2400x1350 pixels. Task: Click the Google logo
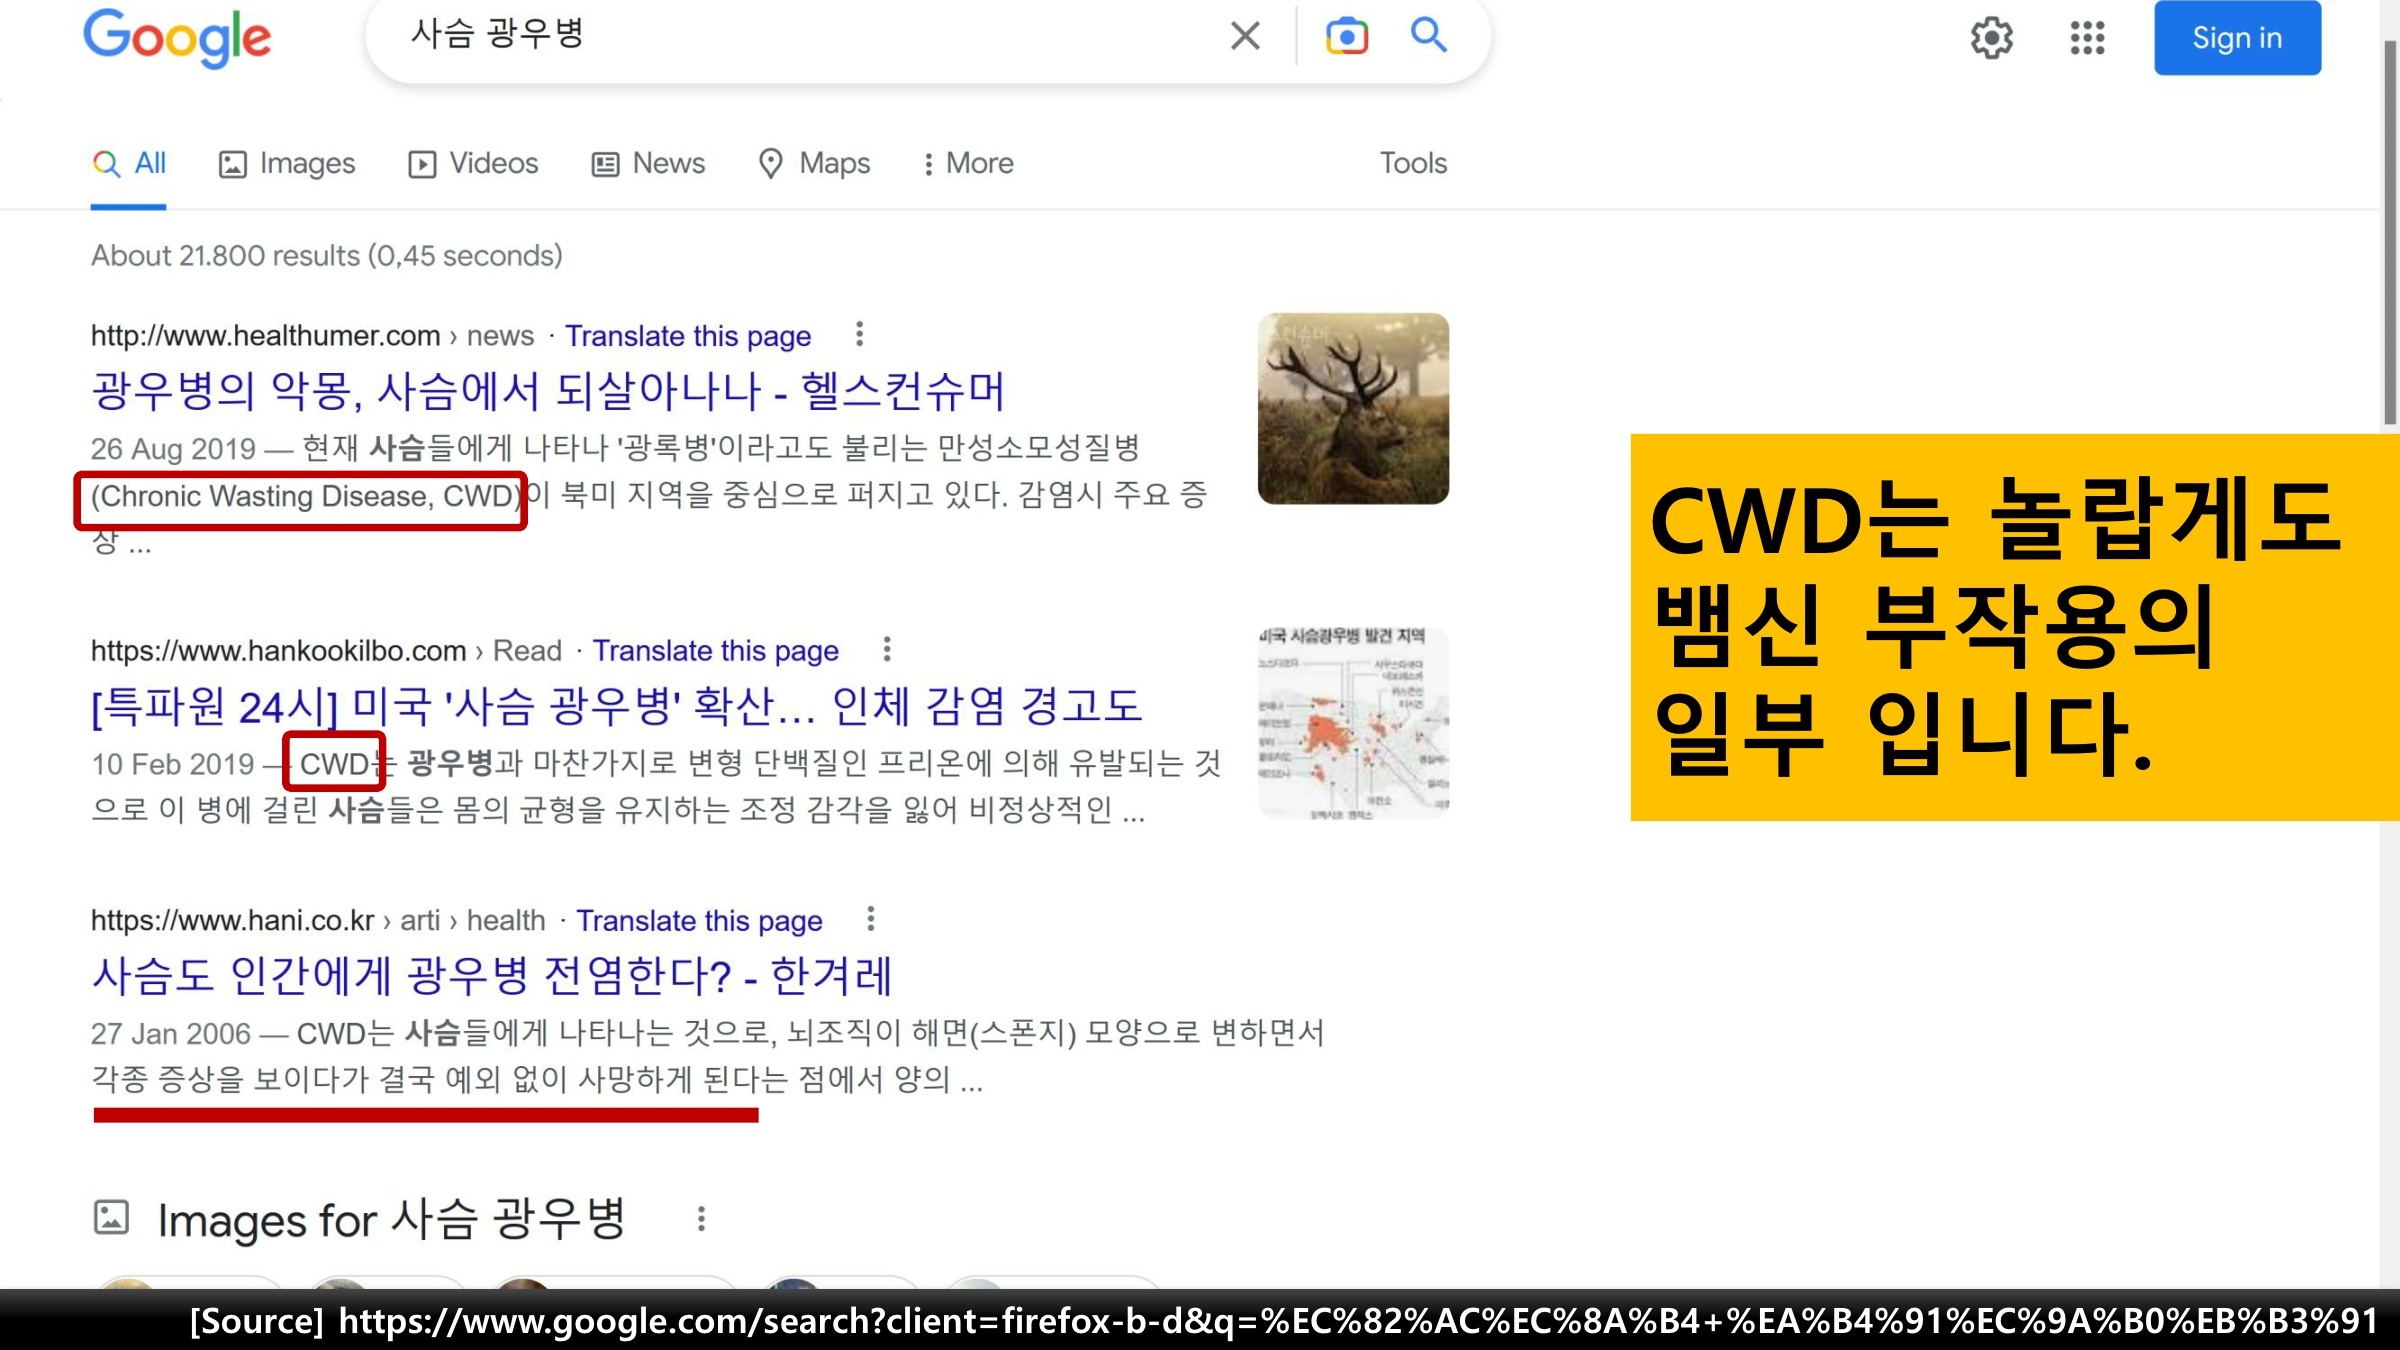177,38
